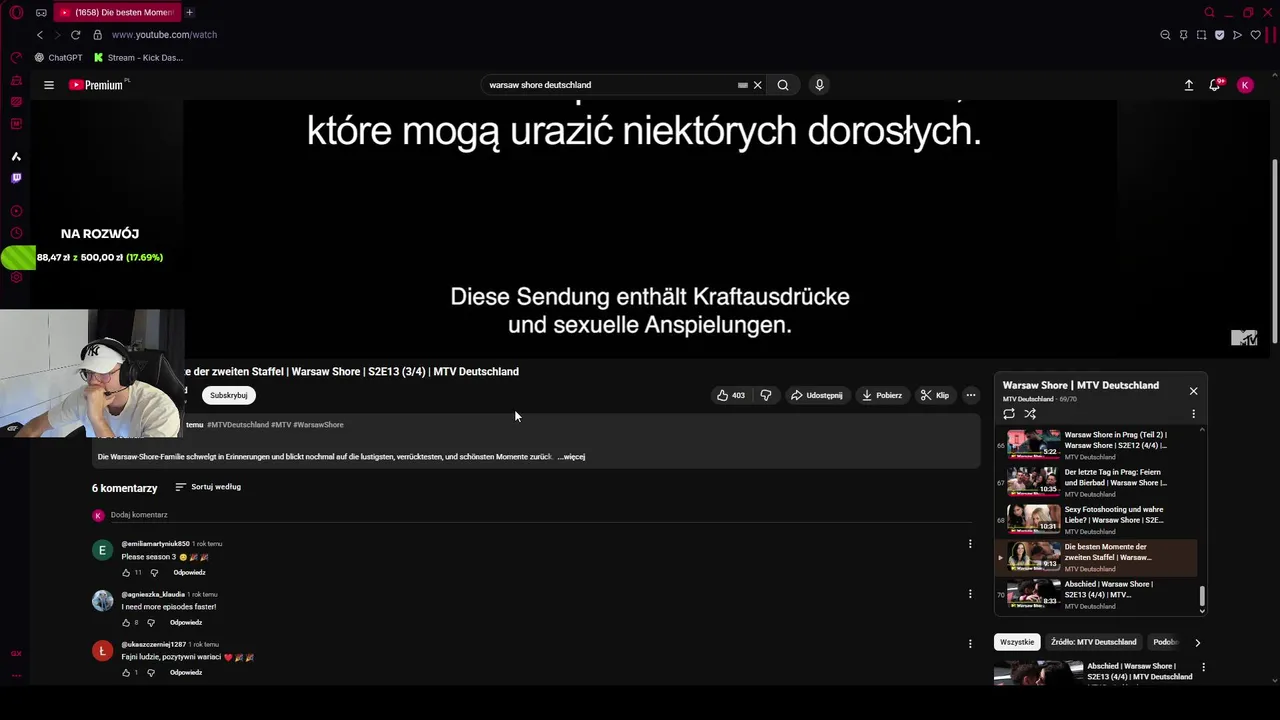
Task: Download the video with Pobierz
Action: coord(882,395)
